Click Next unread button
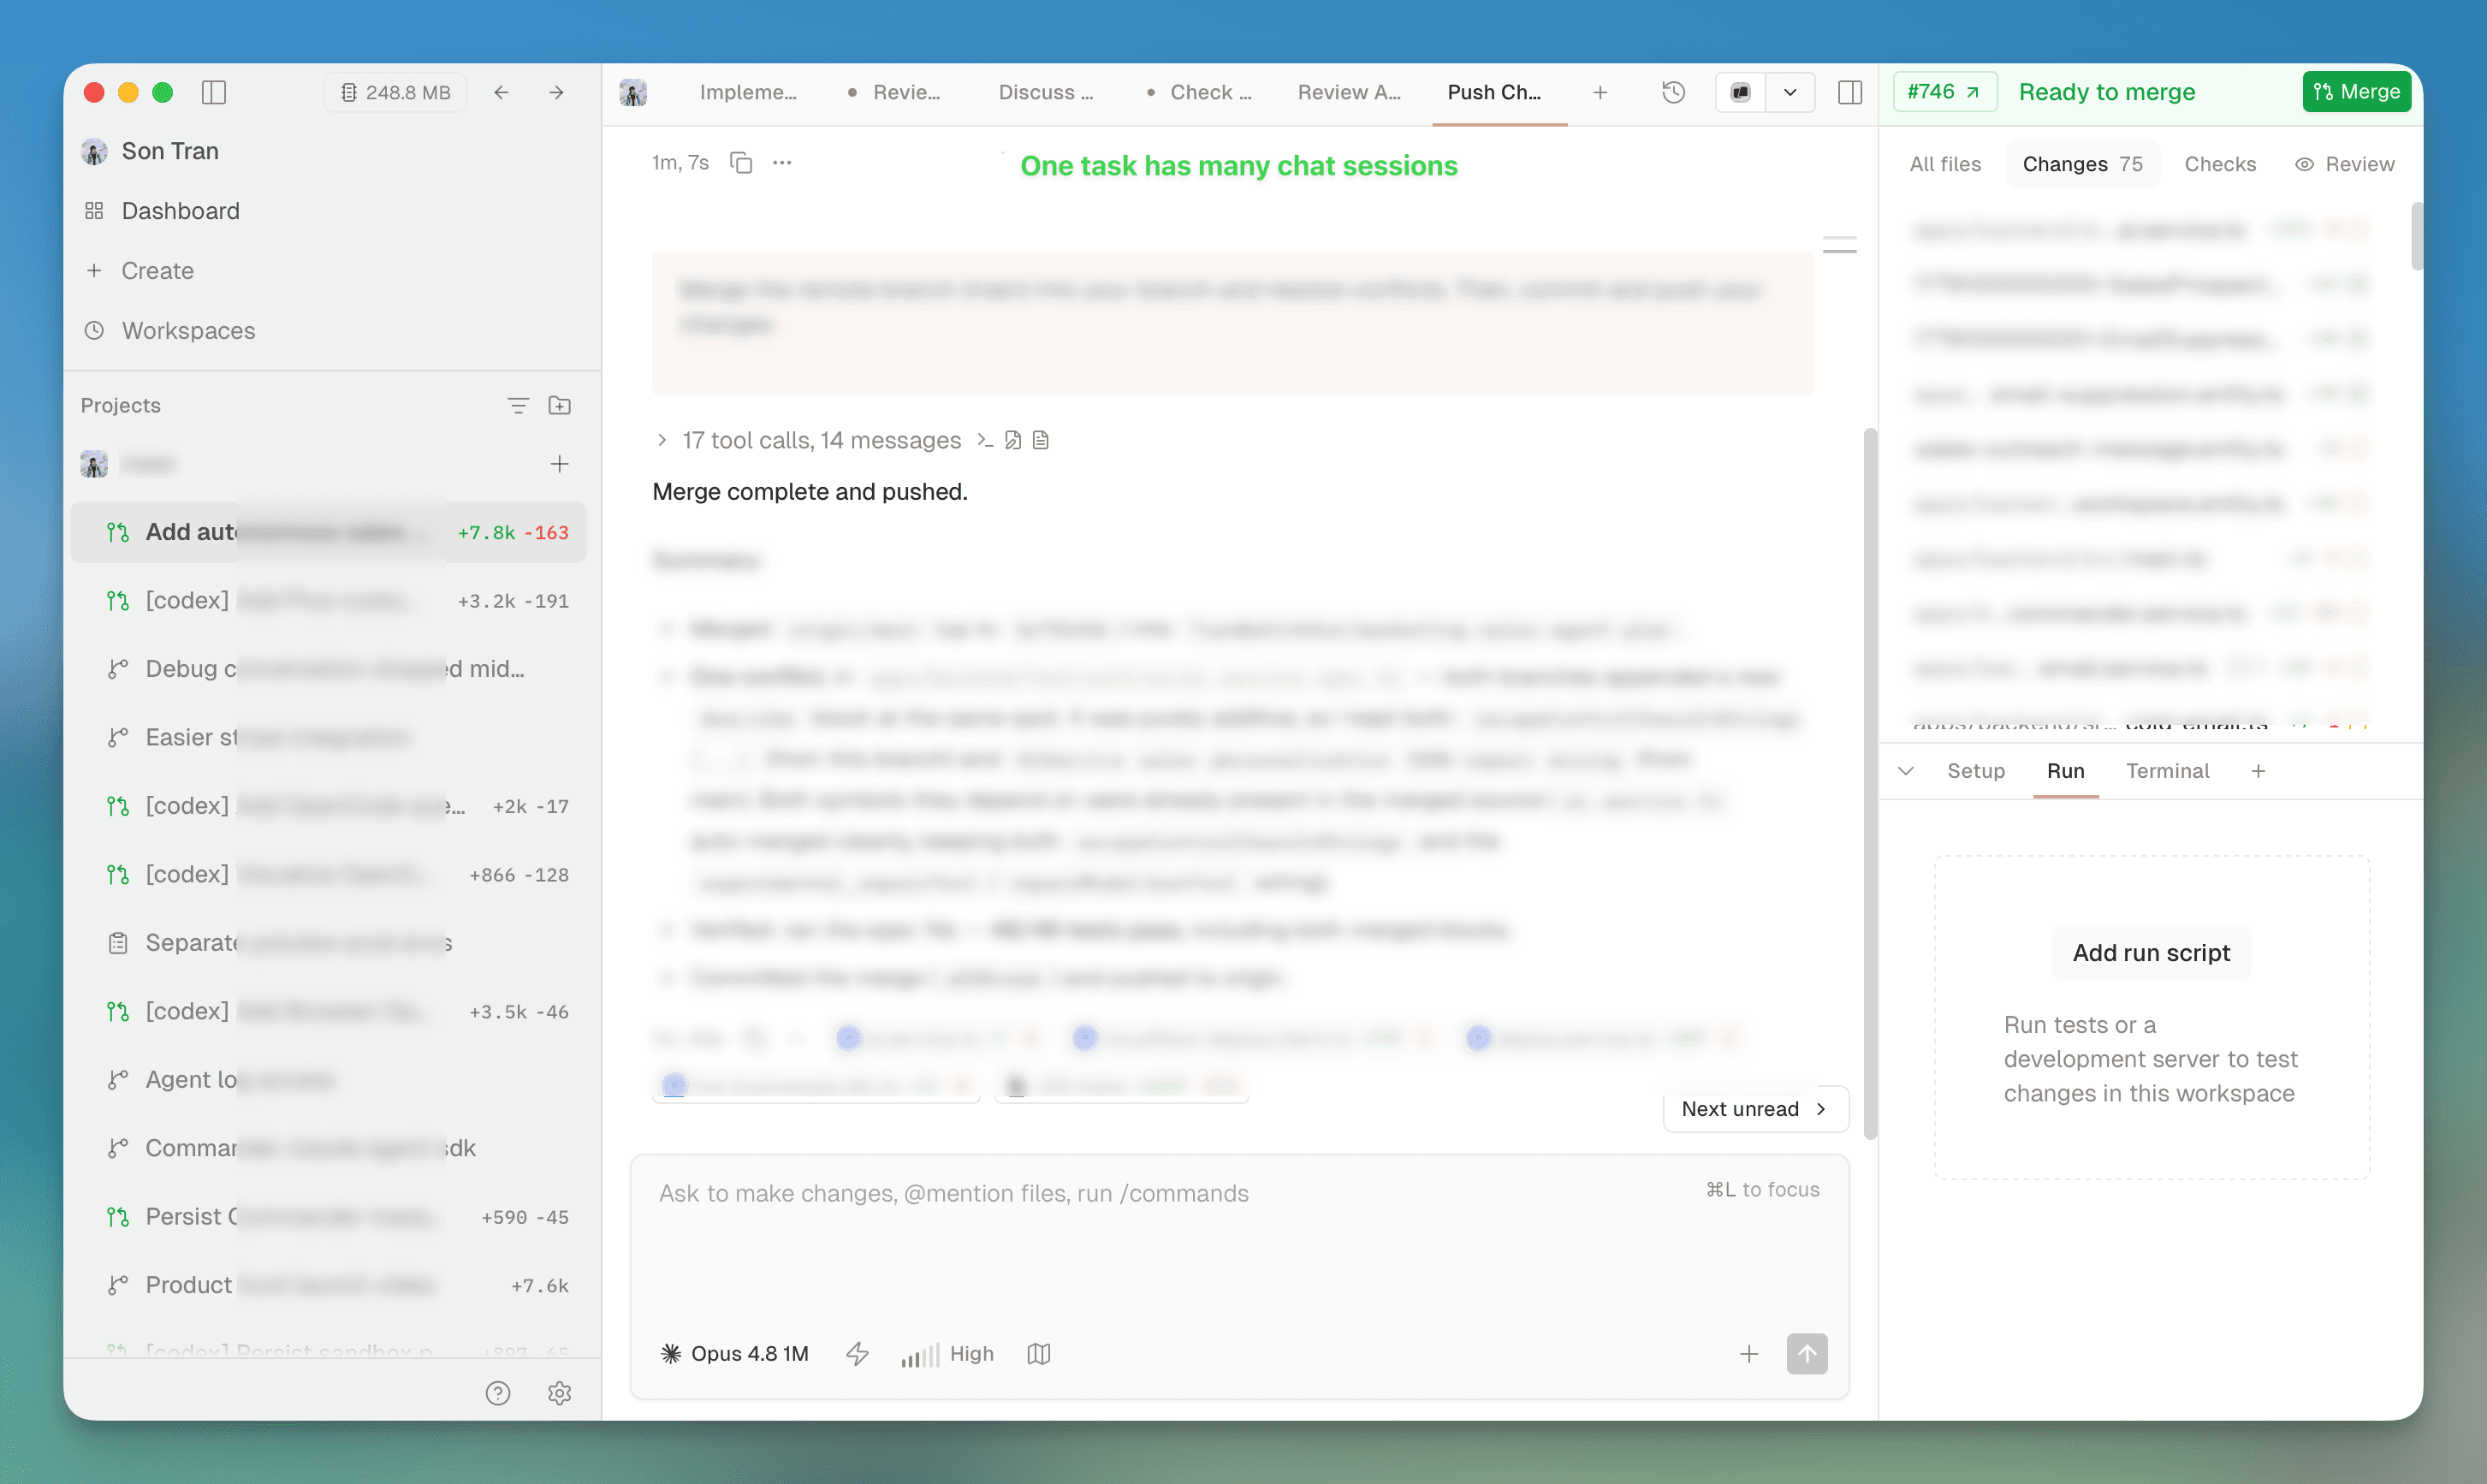 [1754, 1109]
